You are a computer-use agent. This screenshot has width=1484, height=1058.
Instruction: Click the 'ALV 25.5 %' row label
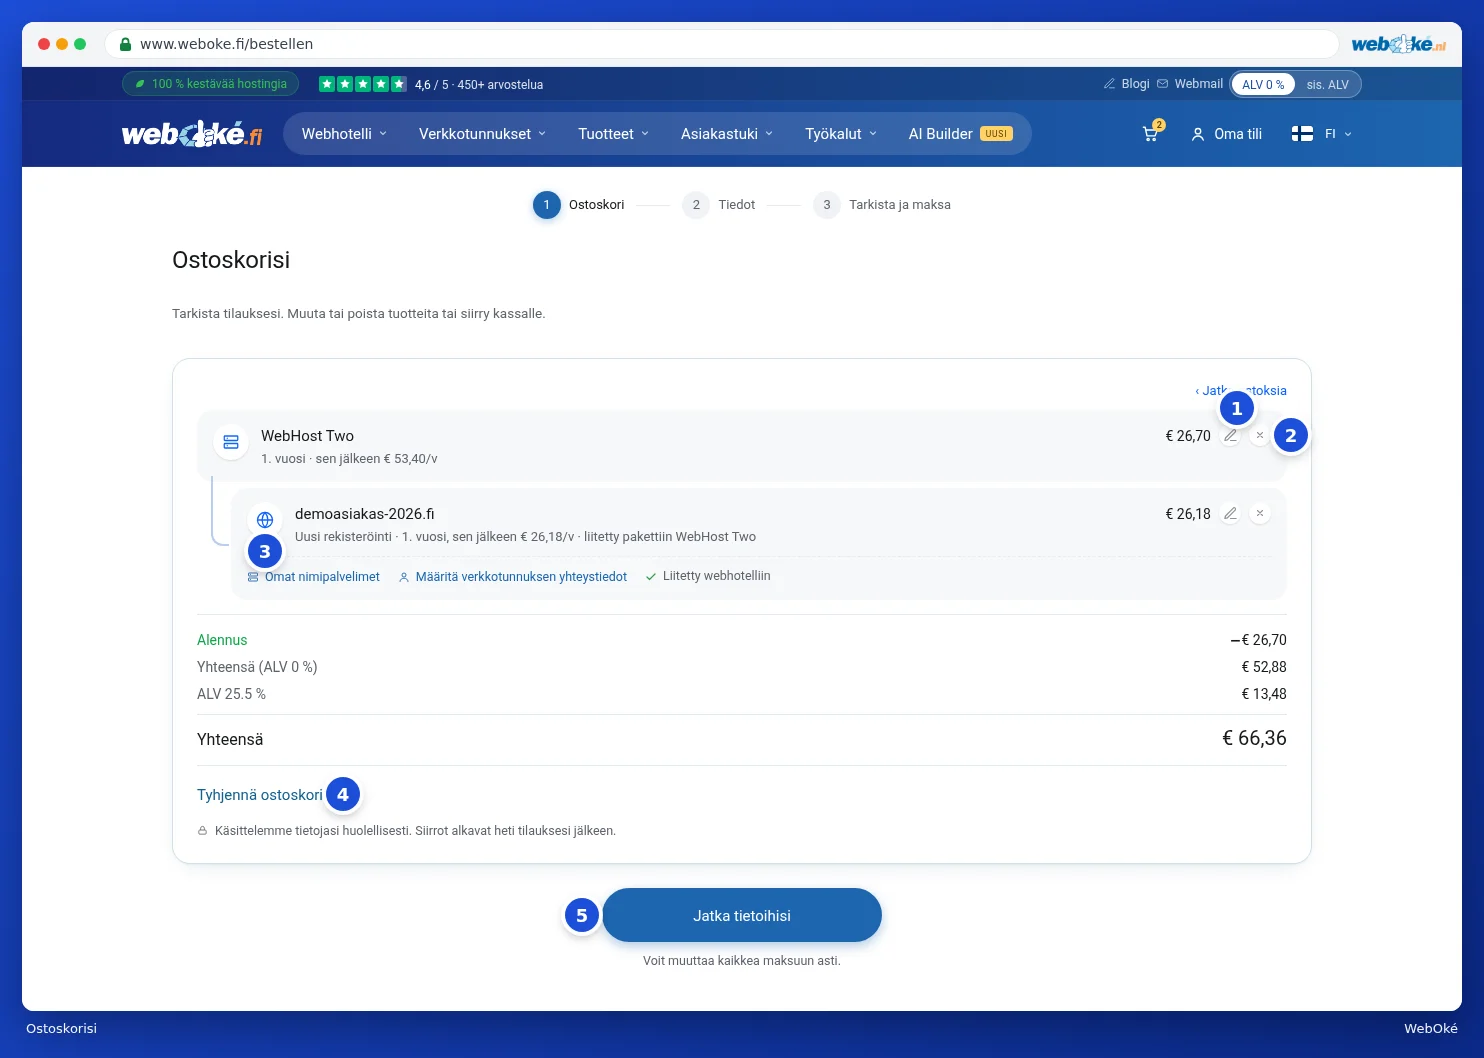click(x=231, y=694)
